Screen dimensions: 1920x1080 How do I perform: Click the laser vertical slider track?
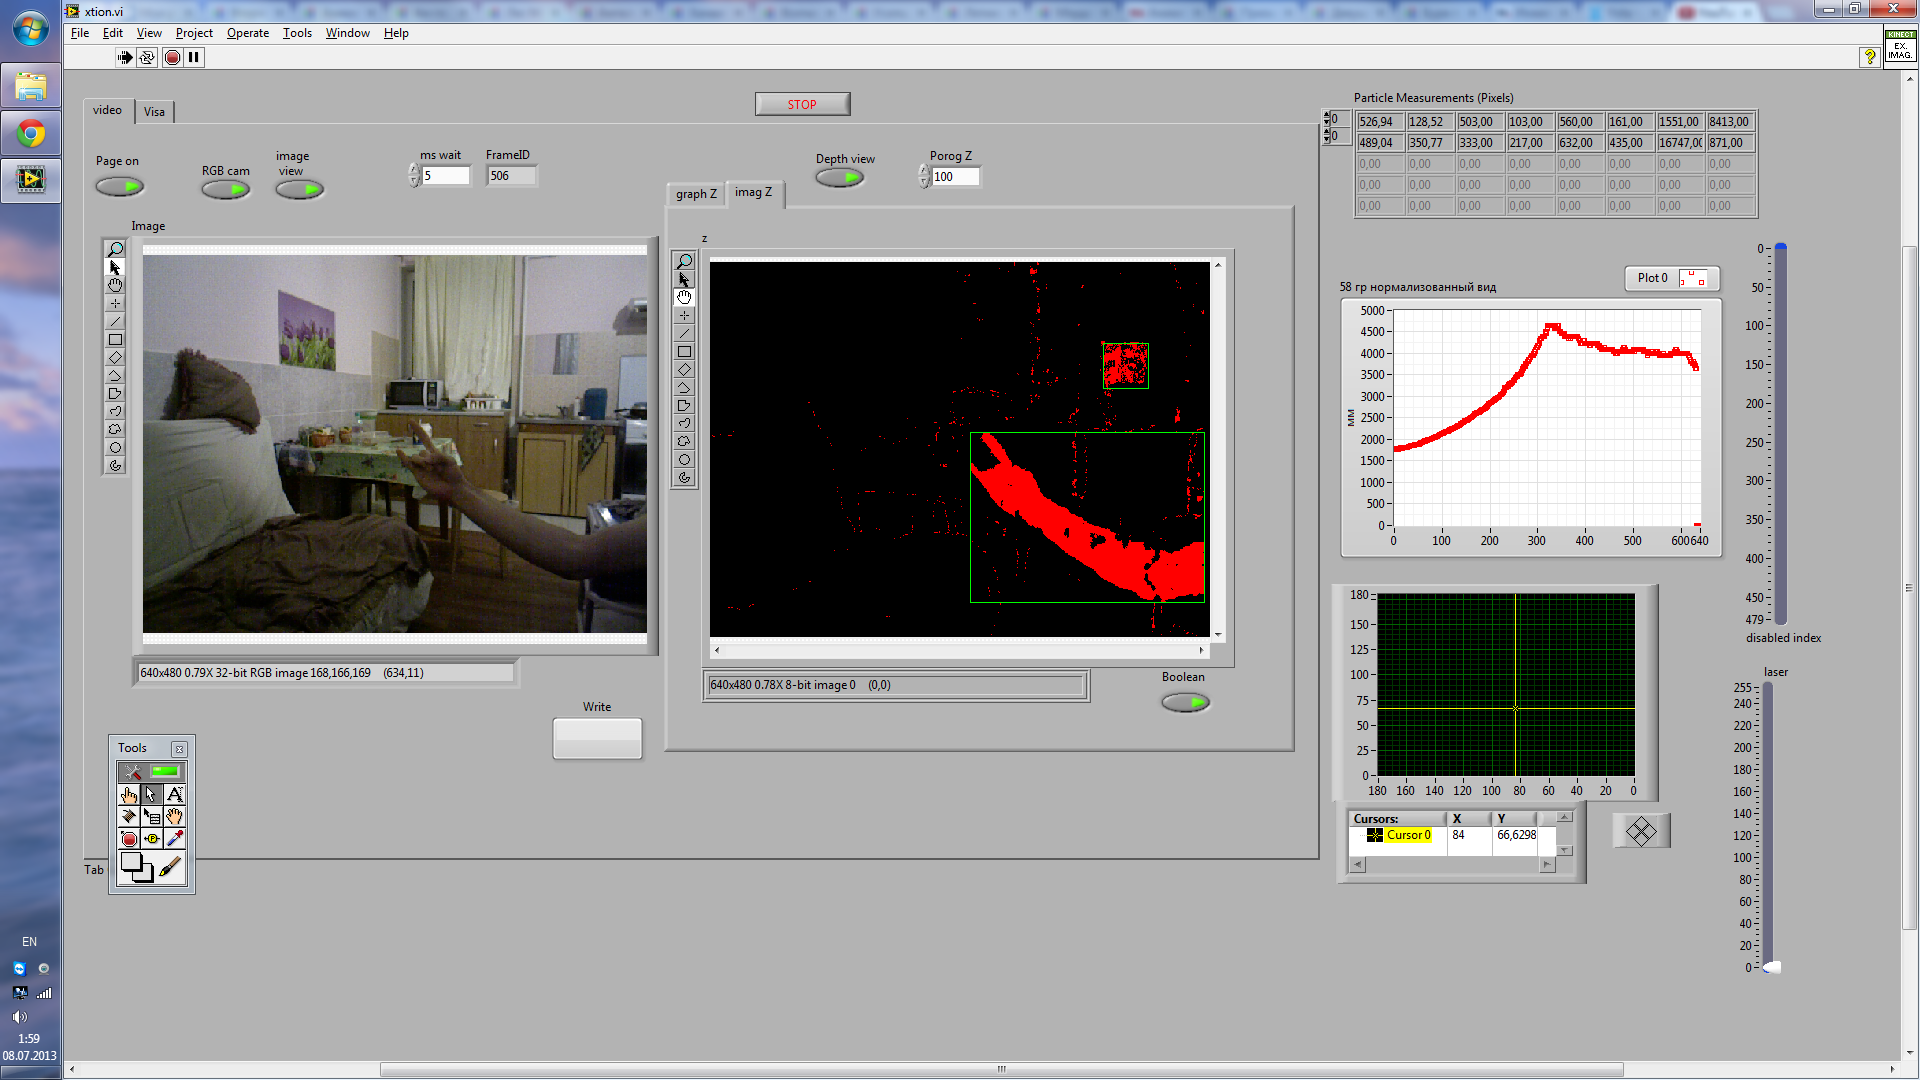click(1768, 820)
